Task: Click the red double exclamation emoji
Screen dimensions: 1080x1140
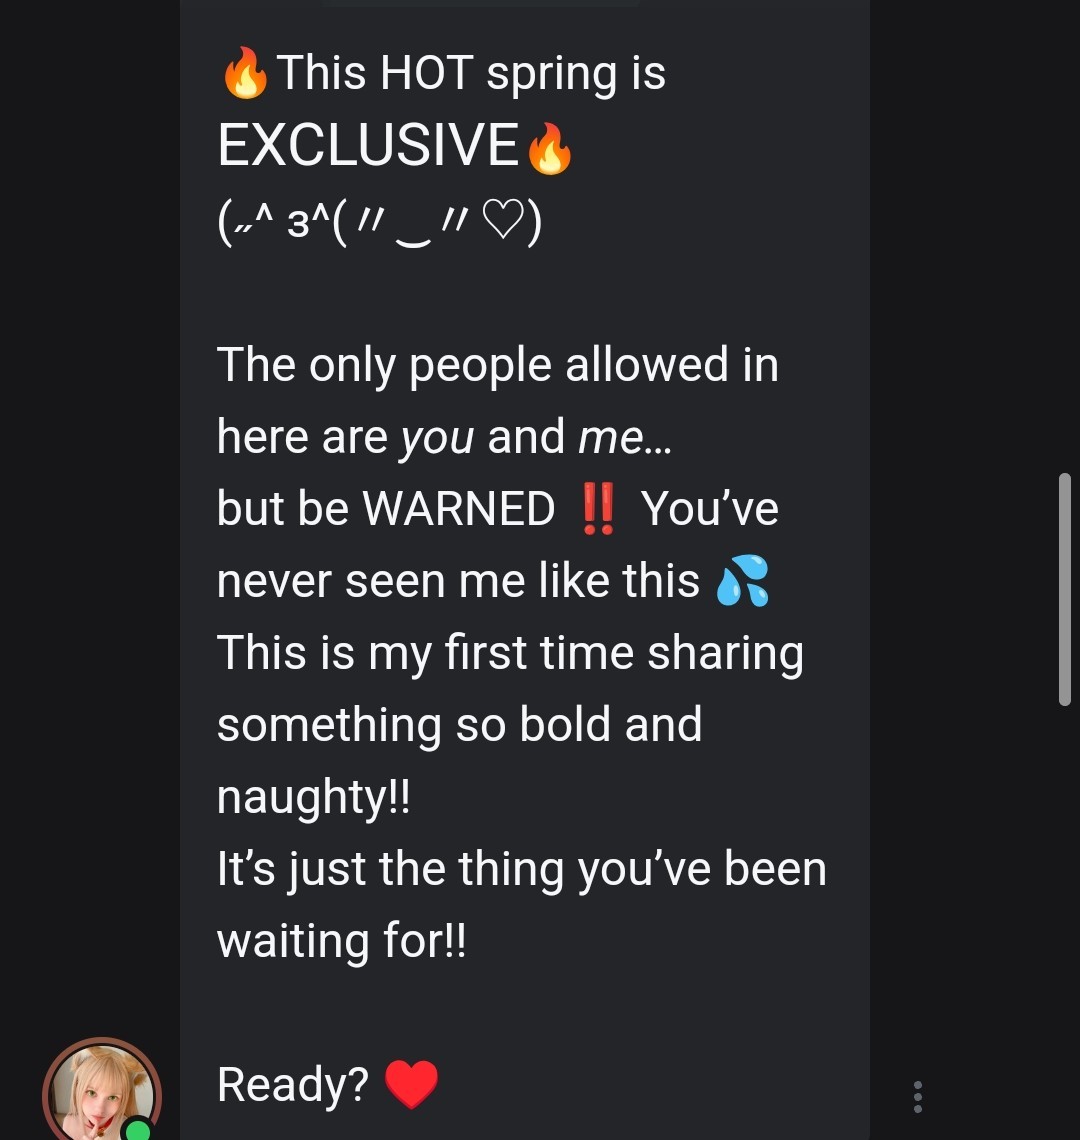Action: click(x=598, y=509)
